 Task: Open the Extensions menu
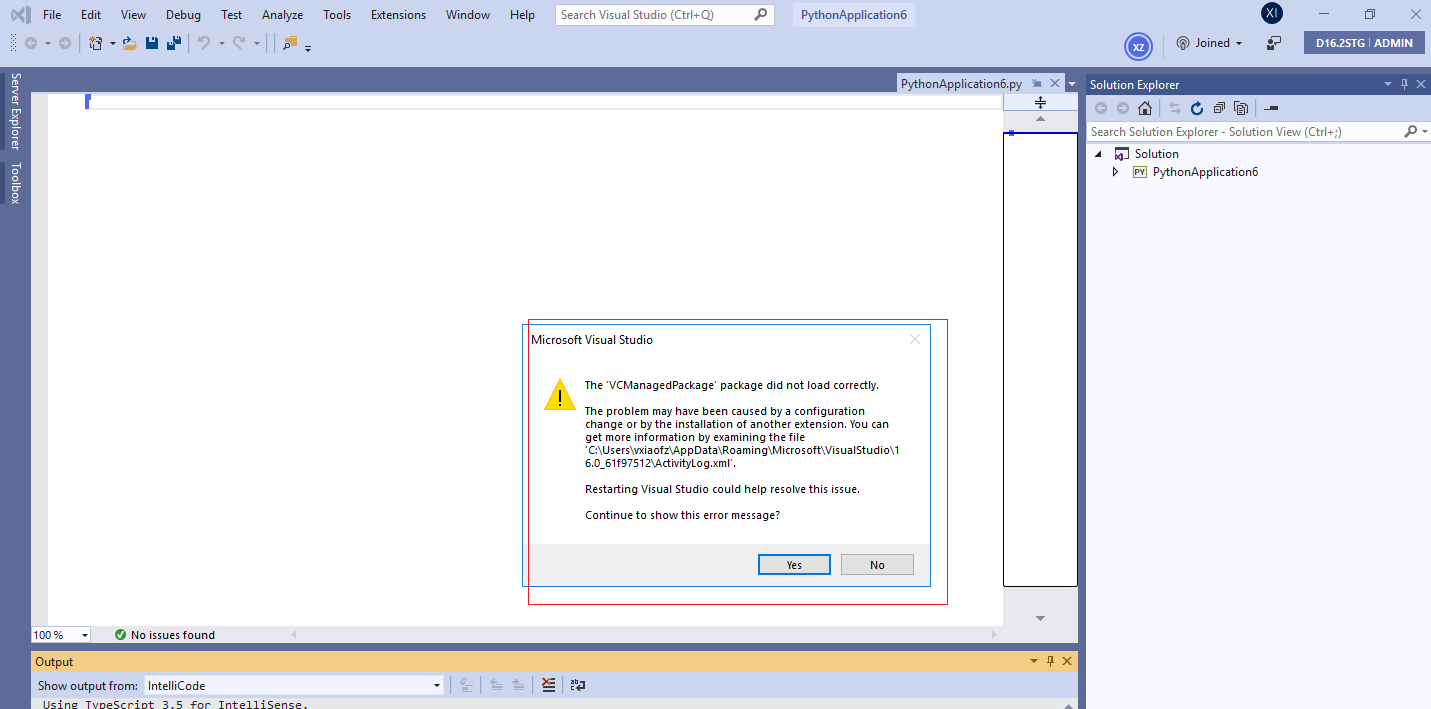398,15
